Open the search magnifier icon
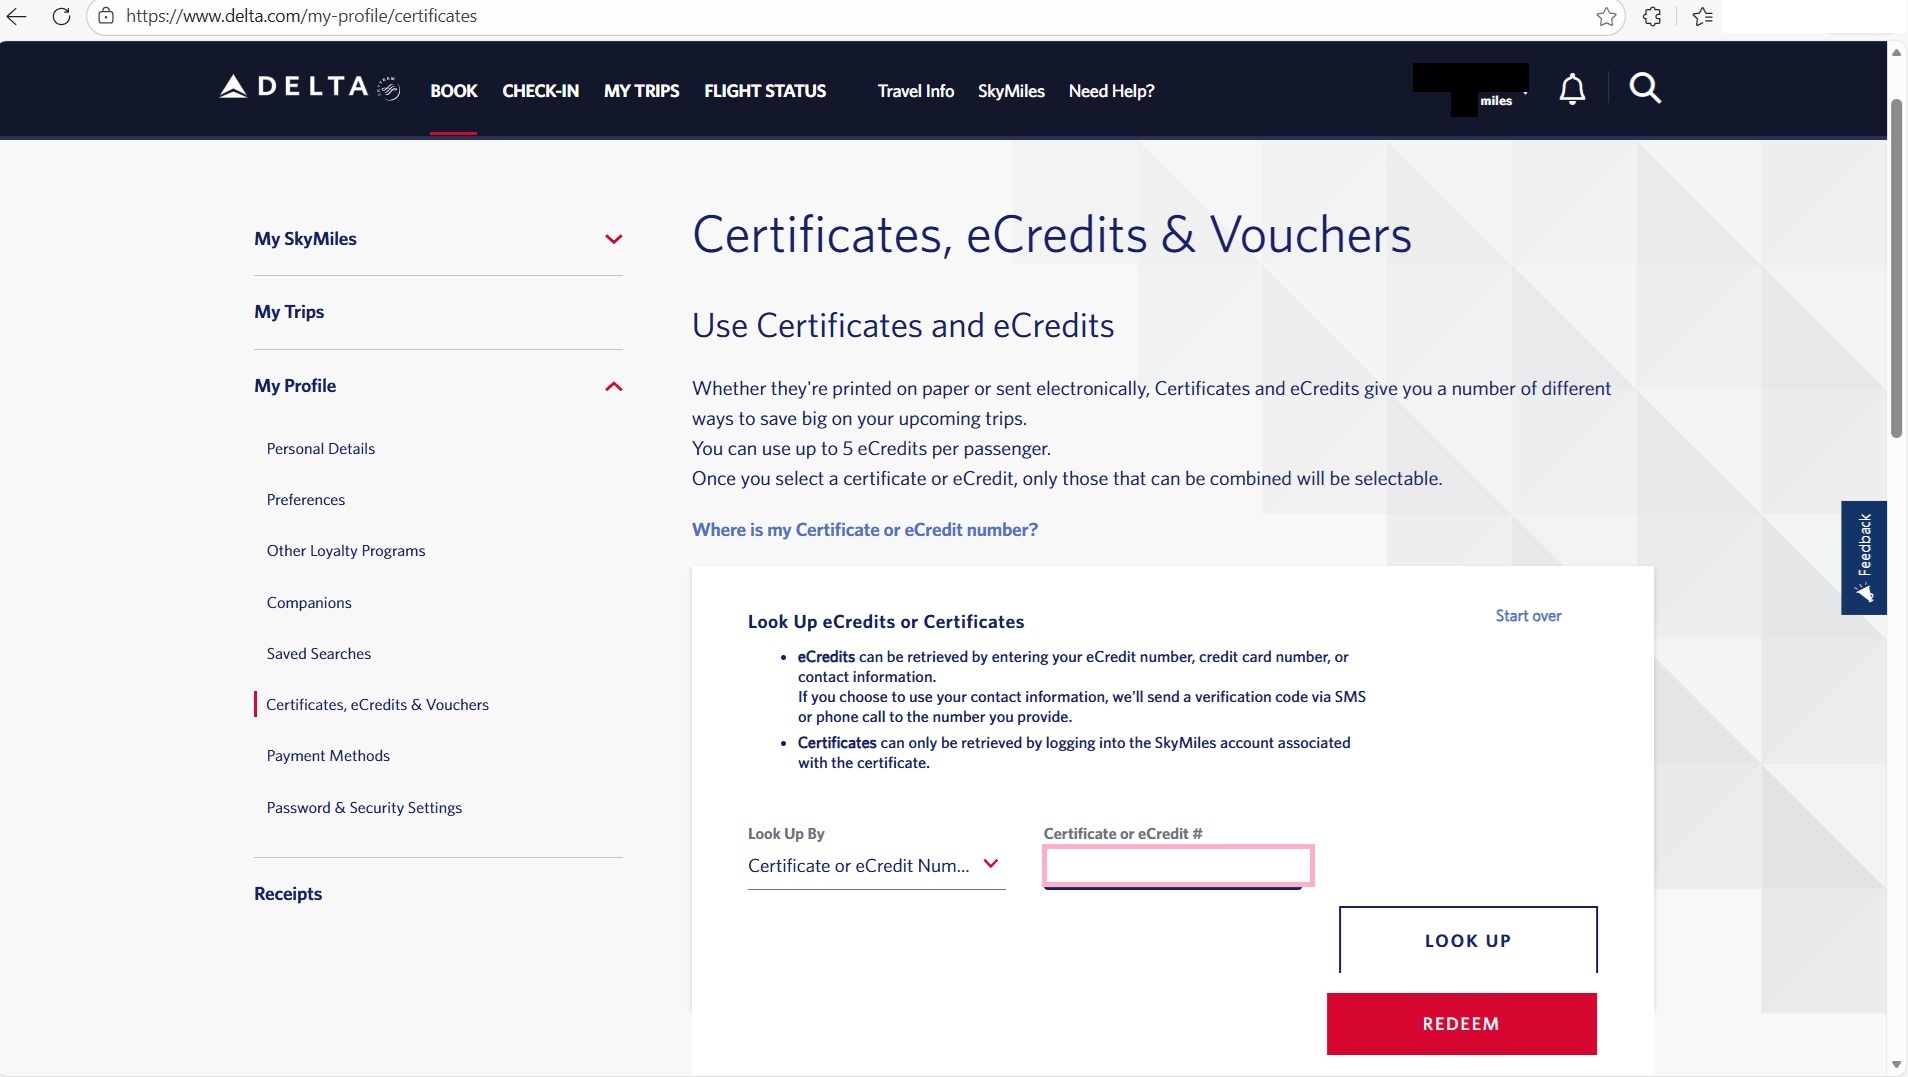The width and height of the screenshot is (1908, 1077). 1645,89
